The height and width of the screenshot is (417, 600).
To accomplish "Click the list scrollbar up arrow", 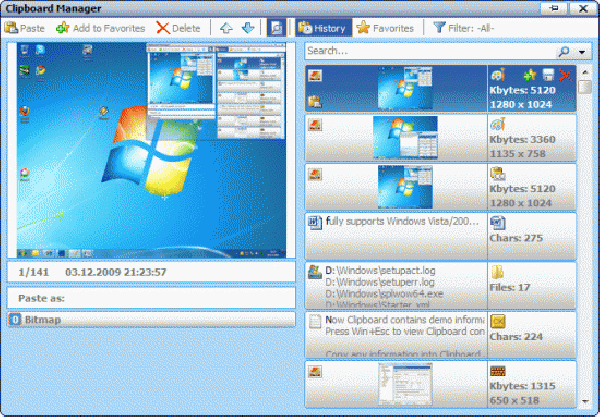I will pyautogui.click(x=585, y=72).
